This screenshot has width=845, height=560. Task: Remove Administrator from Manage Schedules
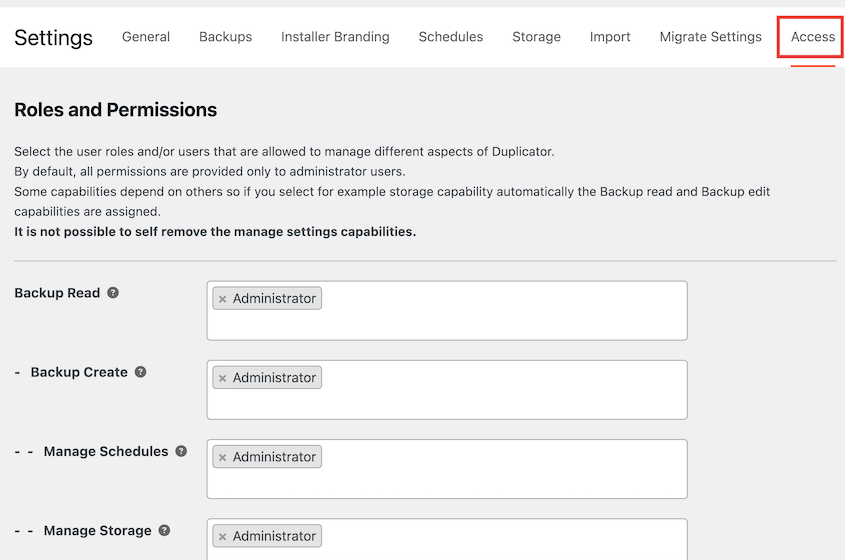pyautogui.click(x=223, y=458)
